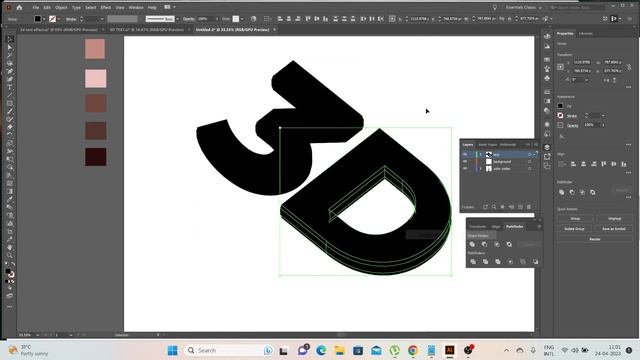Screen dimensions: 640x360
Task: Expand the color codes layer disclosure arrow
Action: pos(481,169)
